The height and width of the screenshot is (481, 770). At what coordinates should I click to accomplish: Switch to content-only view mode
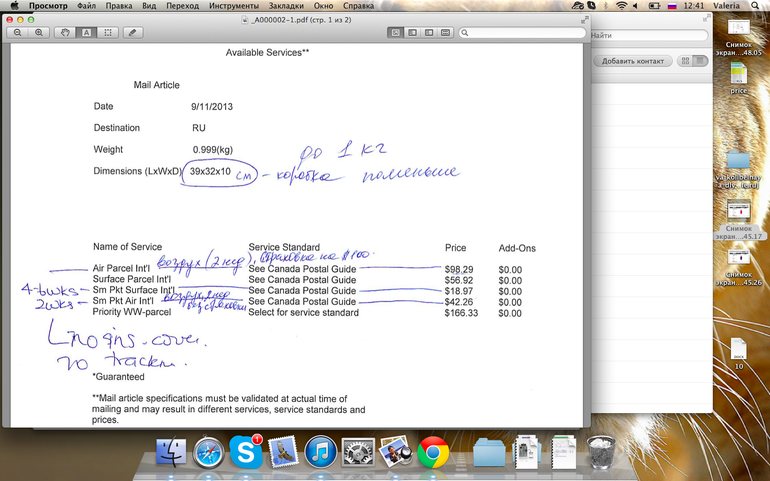click(396, 33)
